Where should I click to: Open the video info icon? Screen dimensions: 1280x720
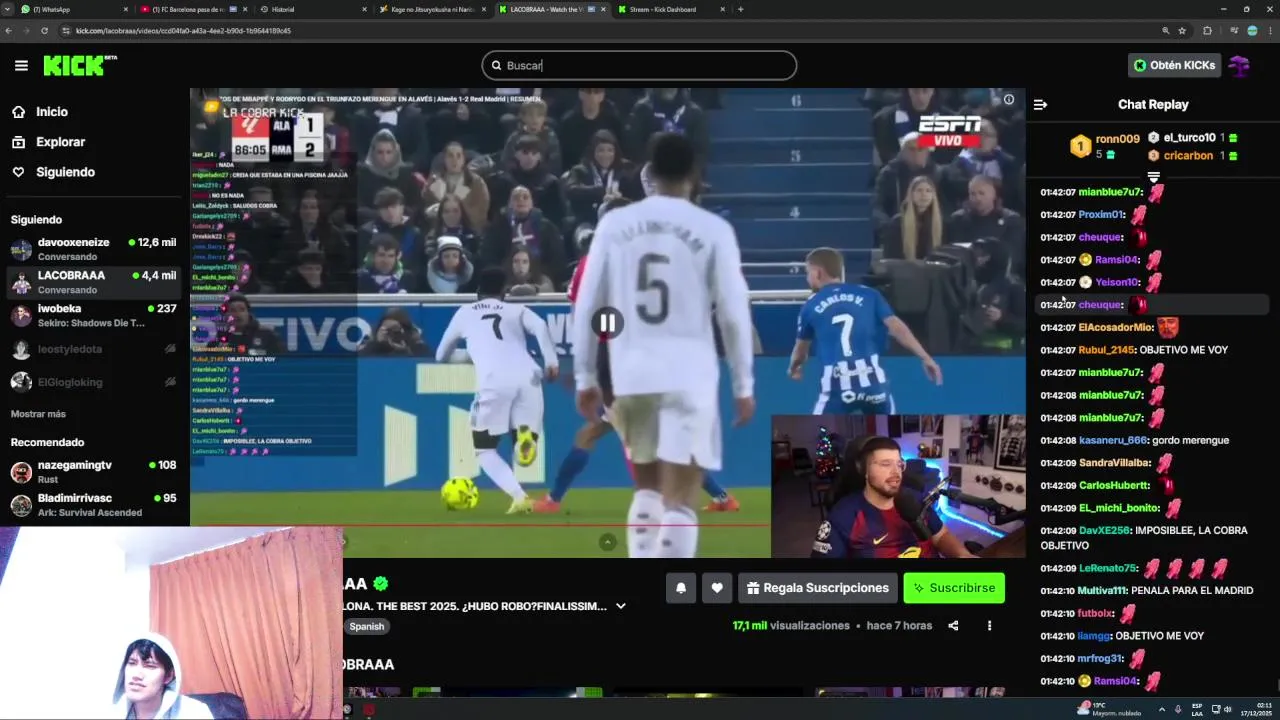pos(1009,99)
